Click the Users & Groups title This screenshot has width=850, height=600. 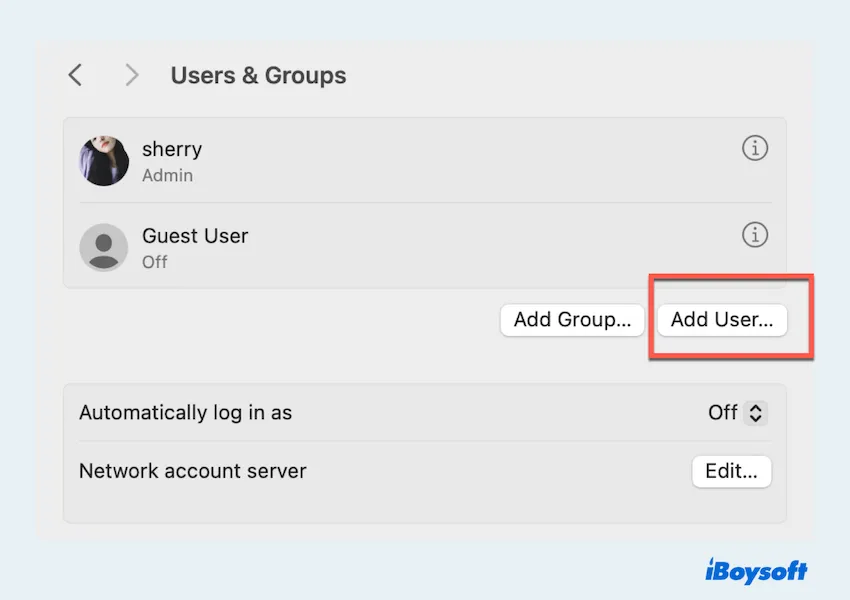[259, 75]
